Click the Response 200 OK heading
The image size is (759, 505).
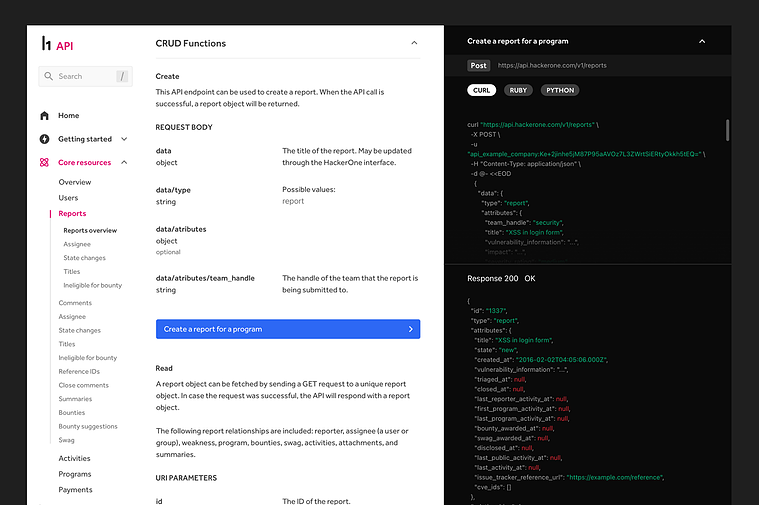[x=501, y=278]
